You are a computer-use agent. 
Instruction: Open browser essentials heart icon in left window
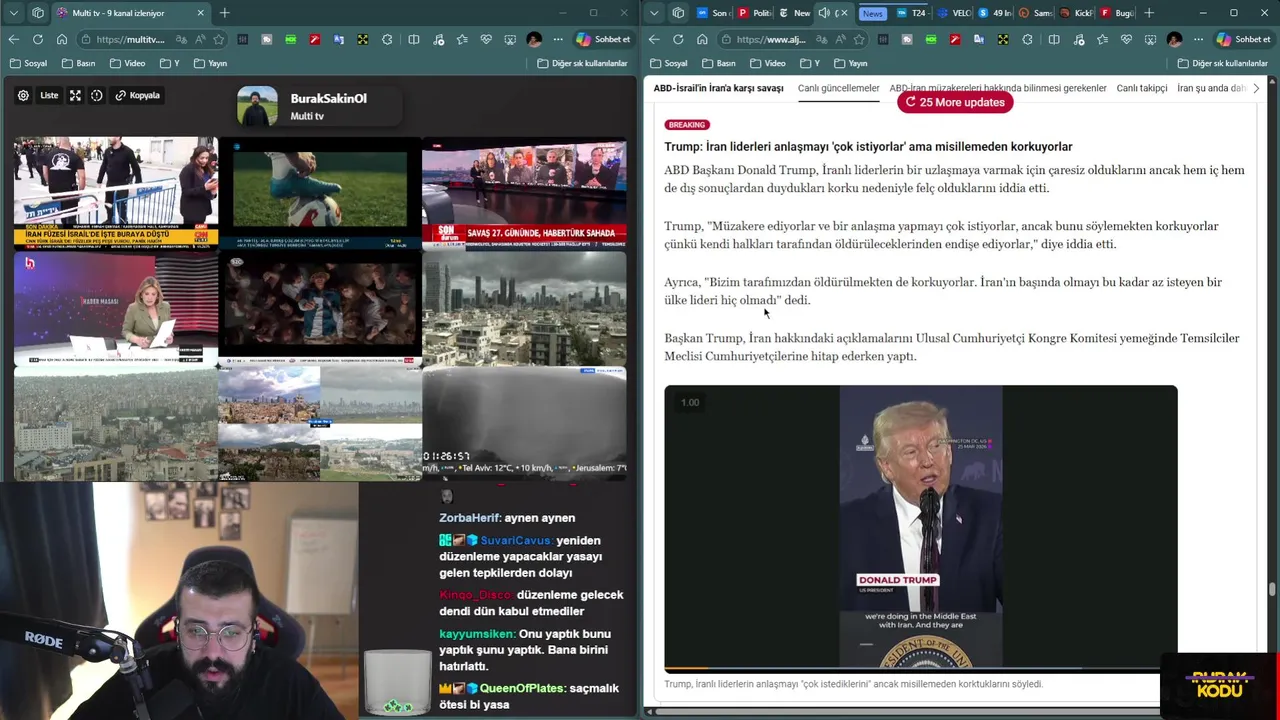[x=486, y=39]
